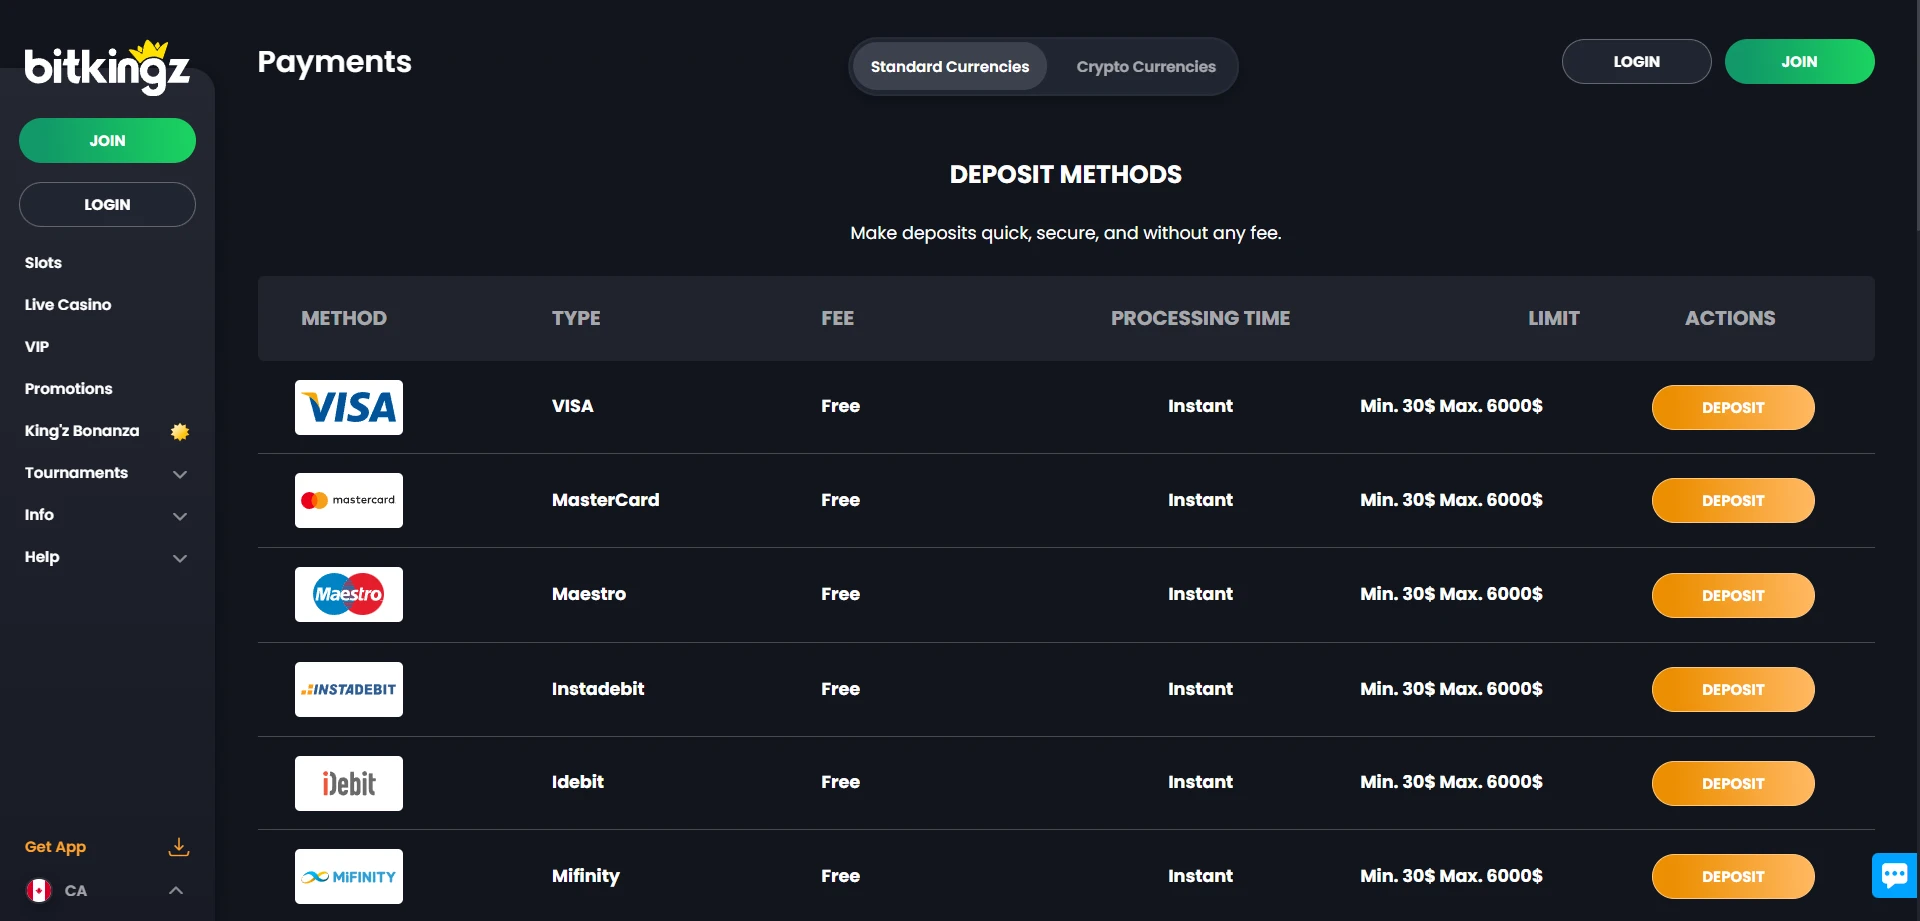Screen dimensions: 1920x921
Task: Click the METHOD column header
Action: 344,318
